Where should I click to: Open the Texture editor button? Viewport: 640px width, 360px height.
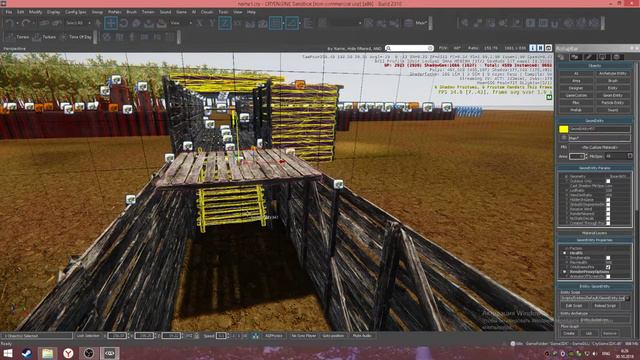tap(44, 37)
